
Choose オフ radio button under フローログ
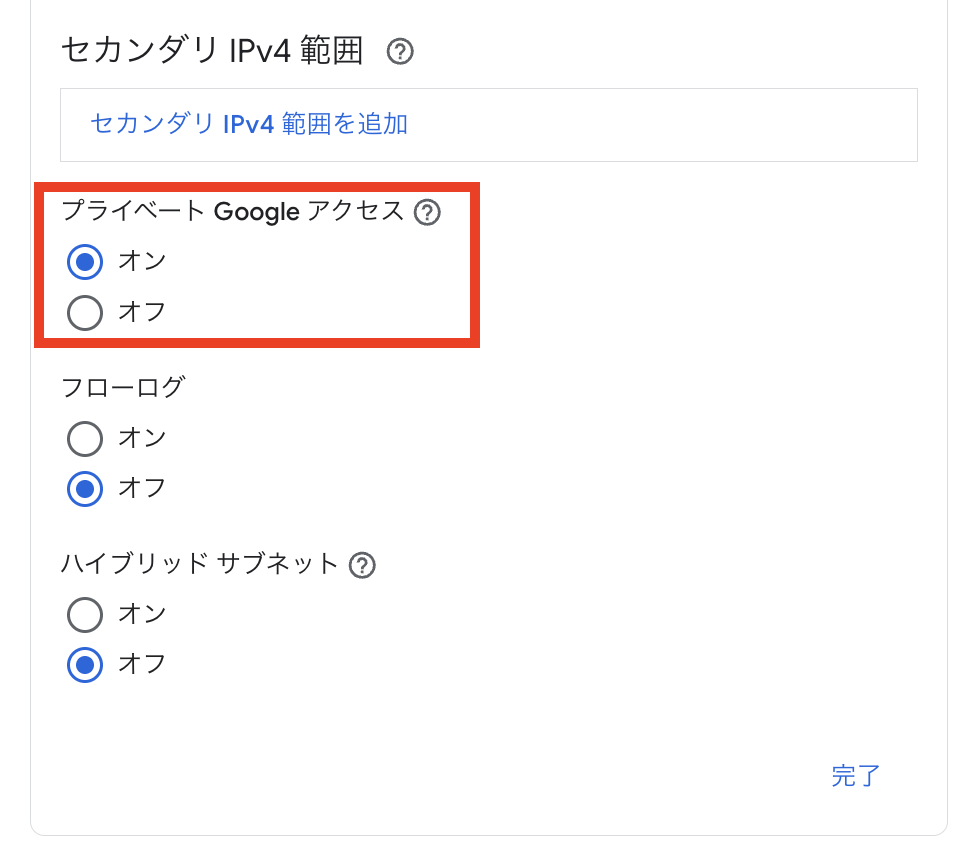85,489
